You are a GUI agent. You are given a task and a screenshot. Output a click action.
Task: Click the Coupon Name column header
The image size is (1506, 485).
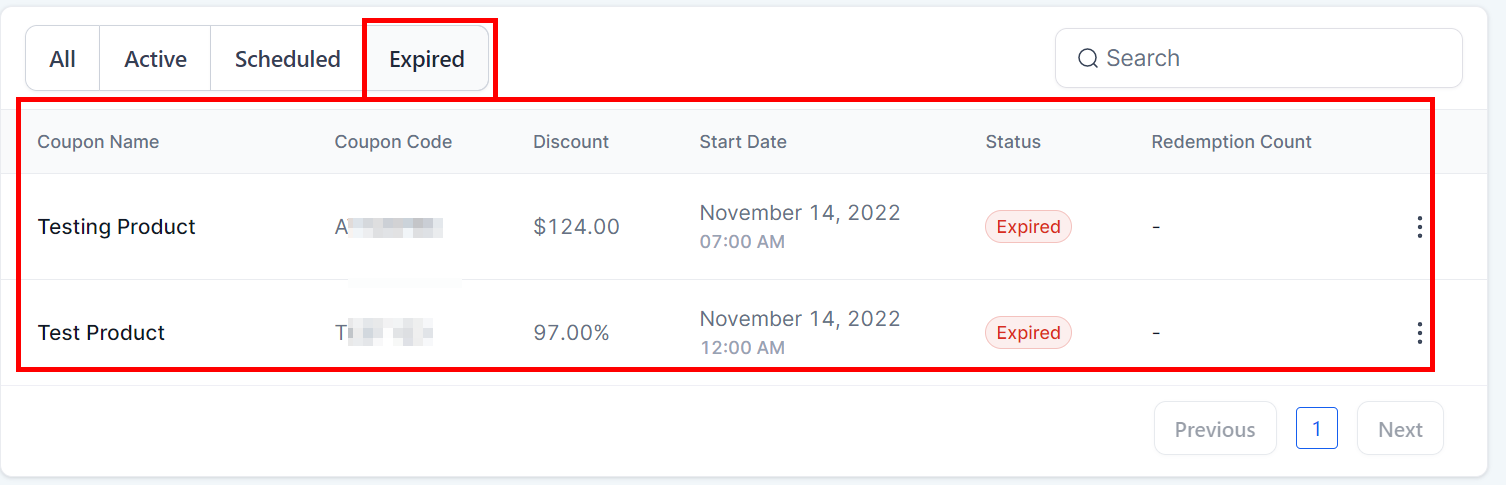coord(98,142)
